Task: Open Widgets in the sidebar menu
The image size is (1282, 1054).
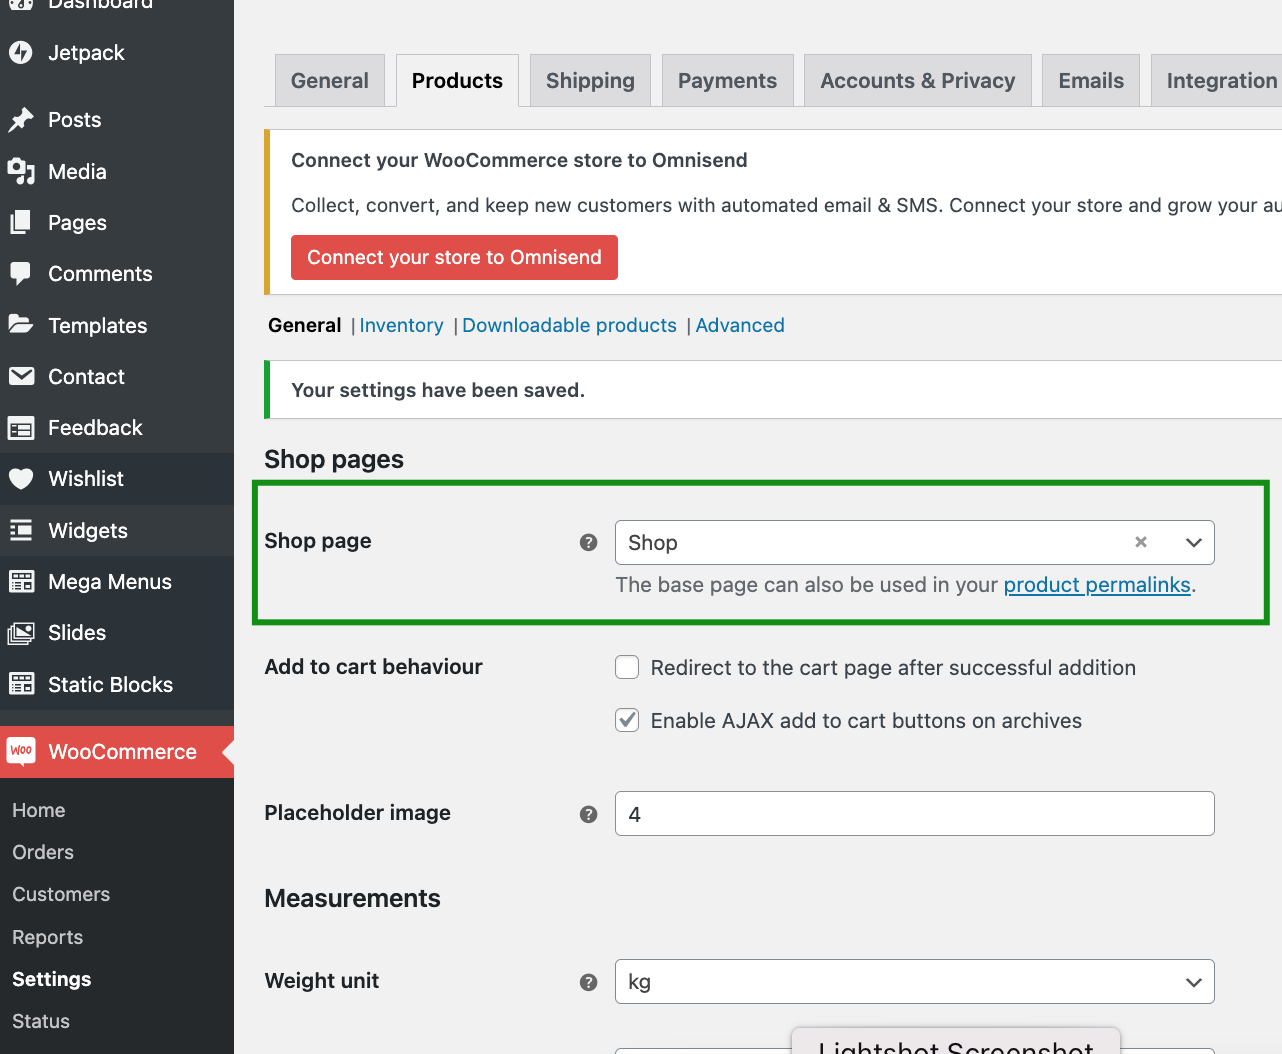Action: point(117,530)
